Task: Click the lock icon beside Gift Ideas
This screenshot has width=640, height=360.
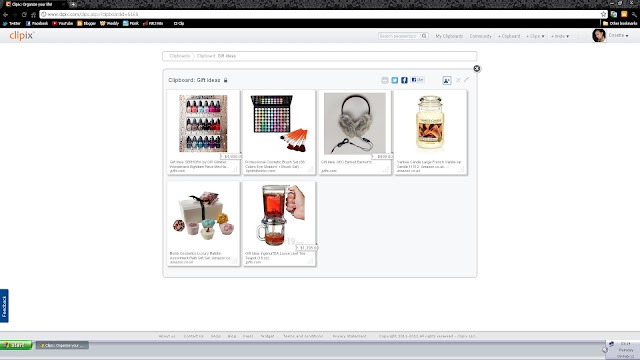Action: 225,80
